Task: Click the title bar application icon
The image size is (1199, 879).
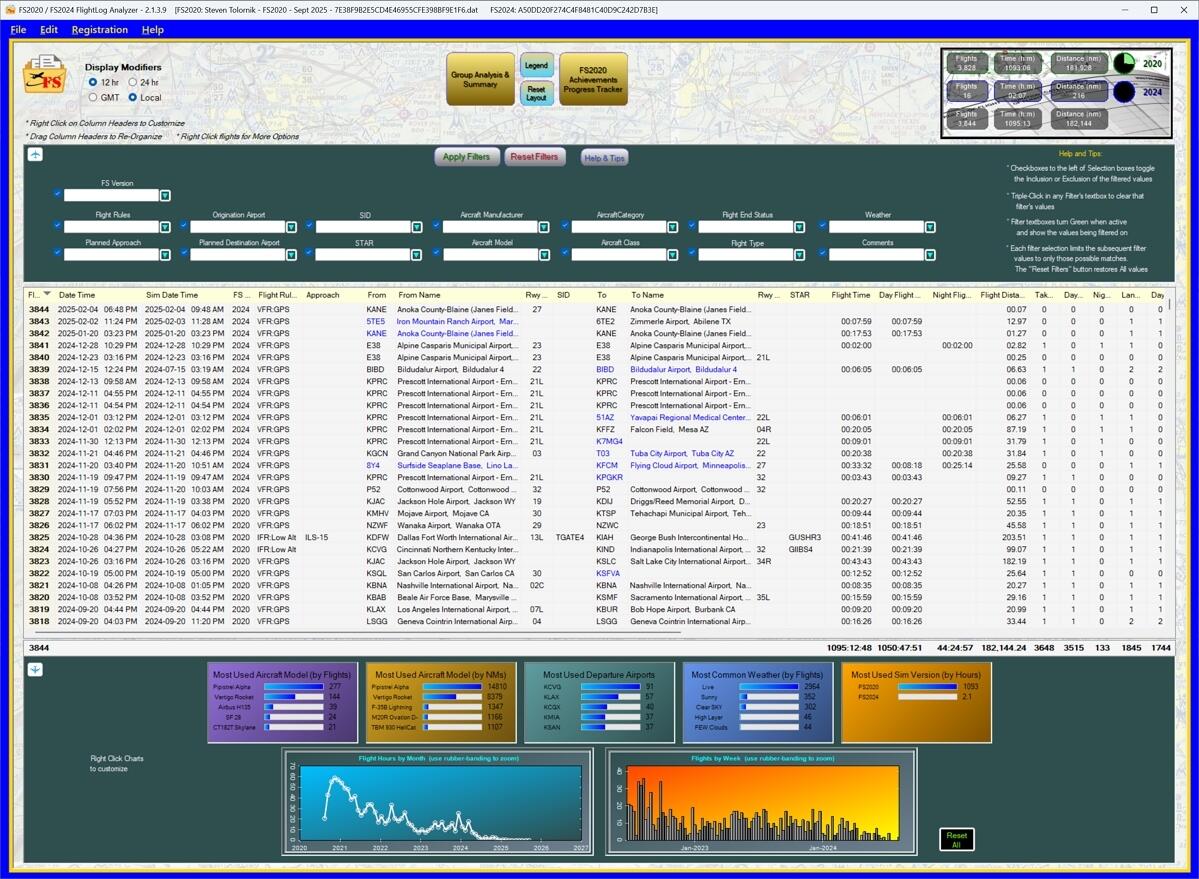Action: tap(11, 10)
